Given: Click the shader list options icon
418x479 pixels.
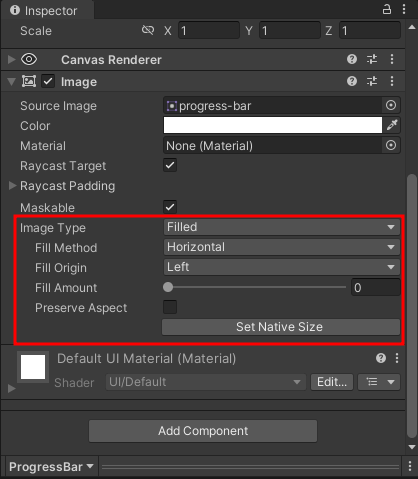Looking at the screenshot, I should point(372,382).
